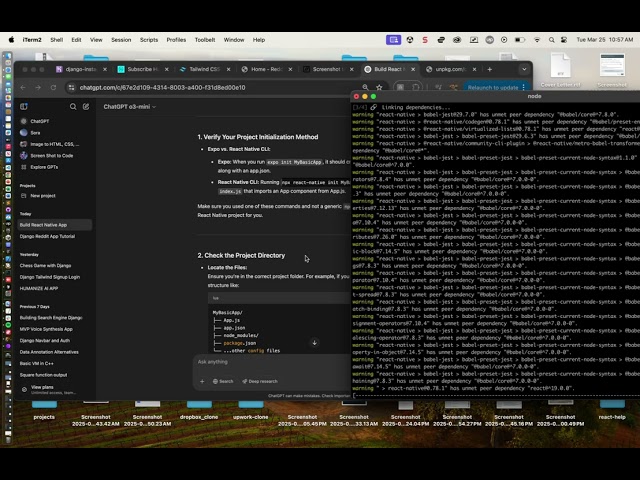Open Sora in the sidebar
This screenshot has width=640, height=480.
[x=35, y=133]
